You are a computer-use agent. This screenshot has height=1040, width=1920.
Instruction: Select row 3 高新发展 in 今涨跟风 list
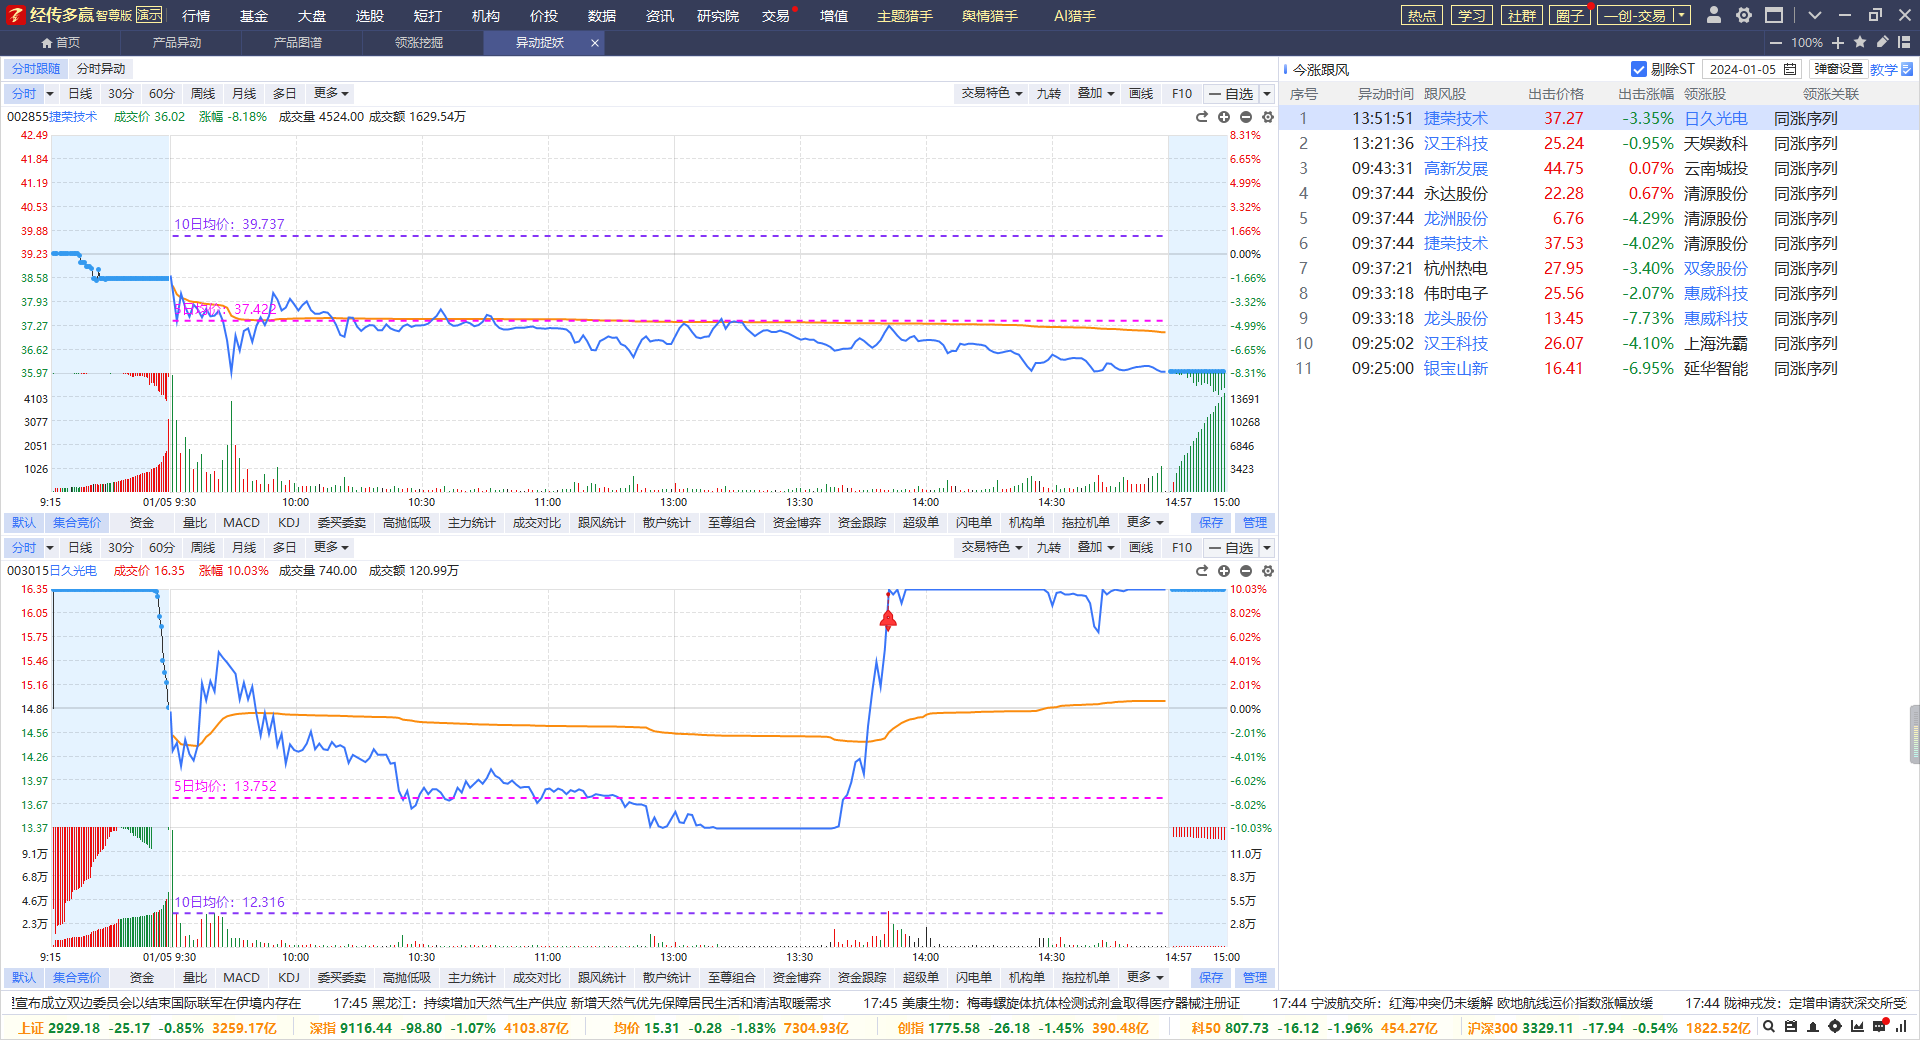point(1600,168)
